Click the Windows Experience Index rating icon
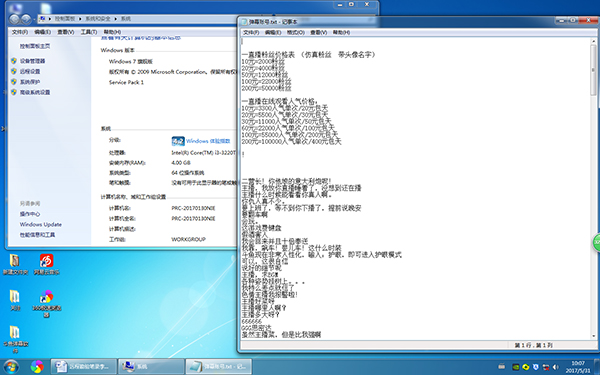This screenshot has height=375, width=600. click(178, 141)
